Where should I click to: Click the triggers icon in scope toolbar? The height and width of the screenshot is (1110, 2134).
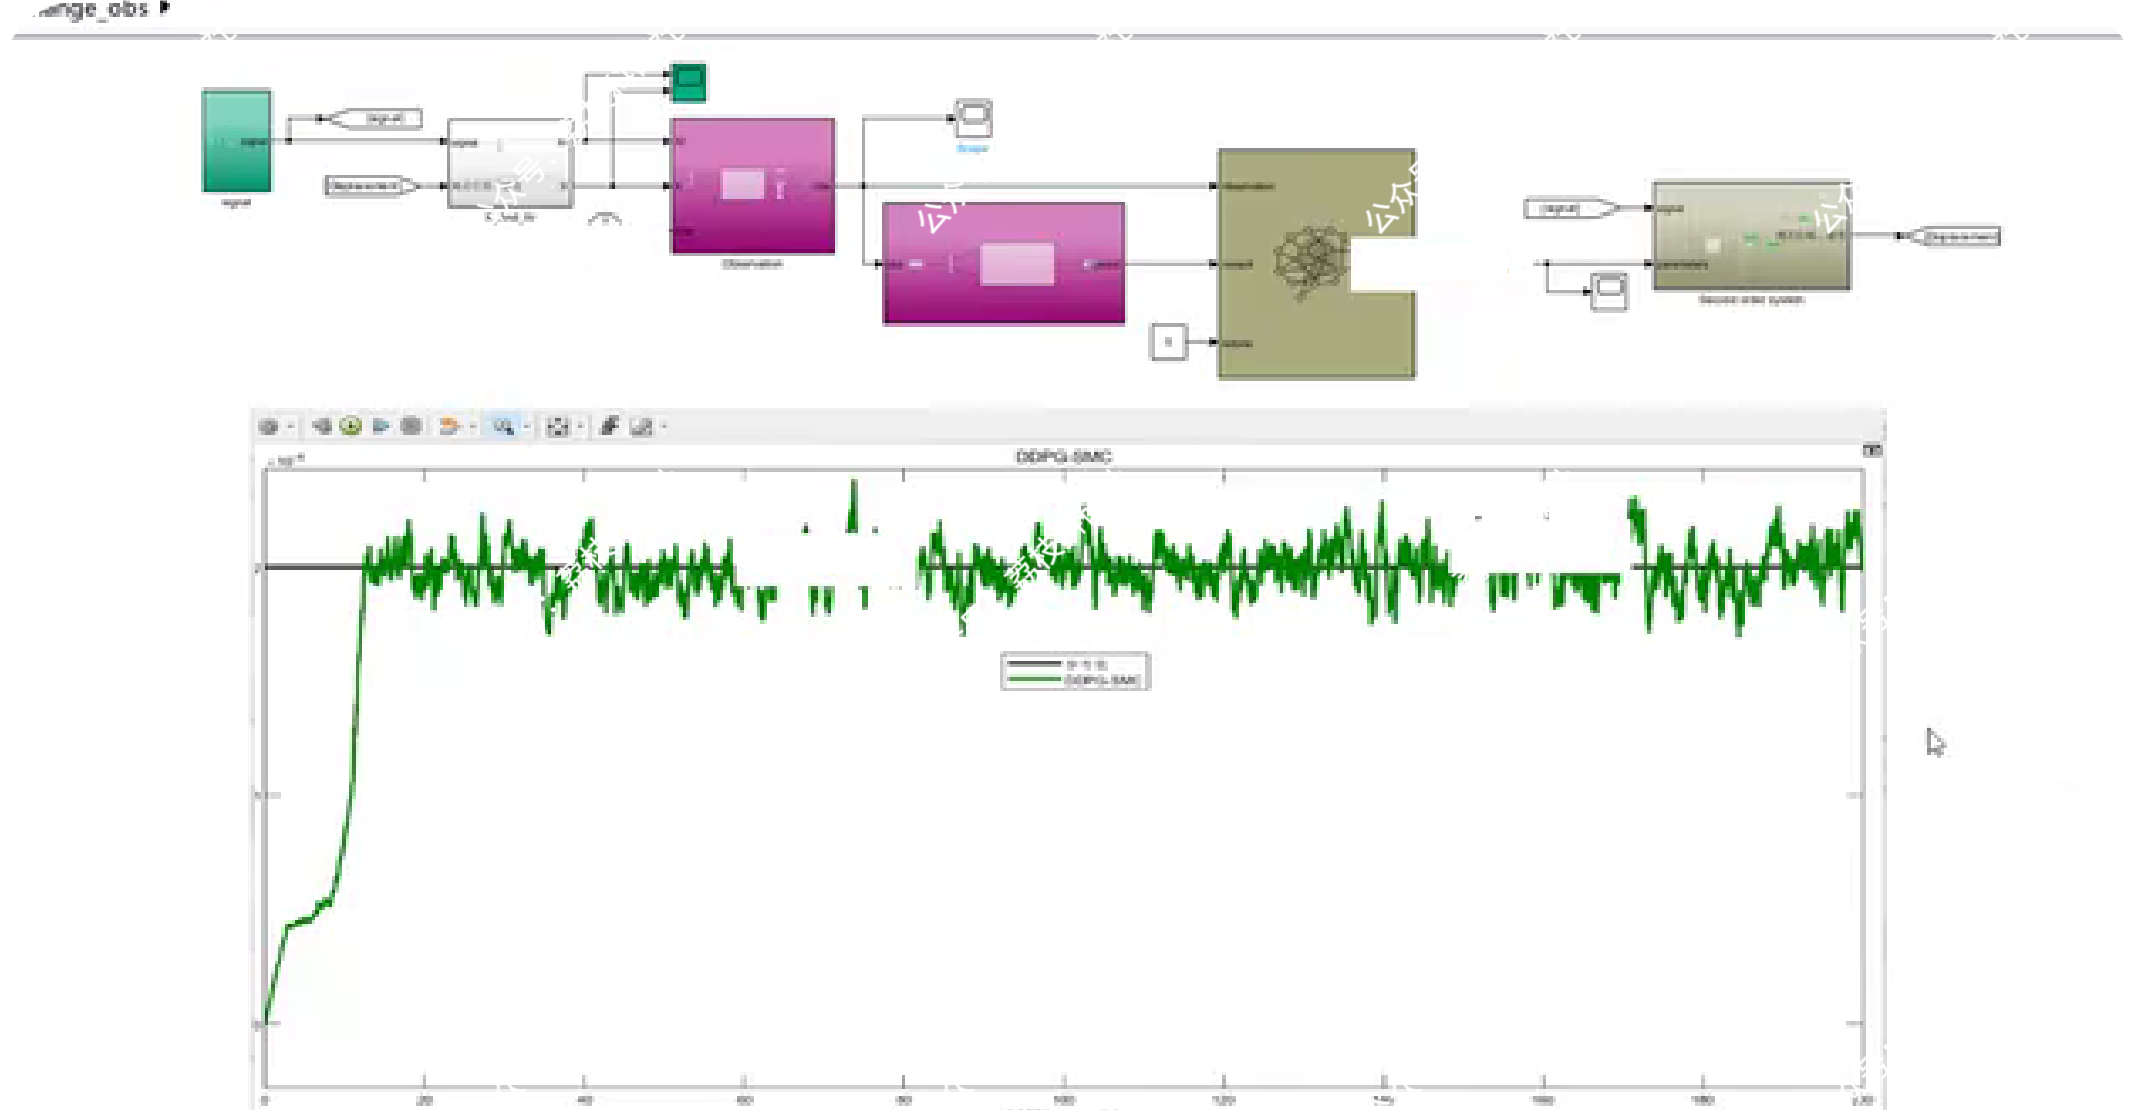(x=609, y=427)
